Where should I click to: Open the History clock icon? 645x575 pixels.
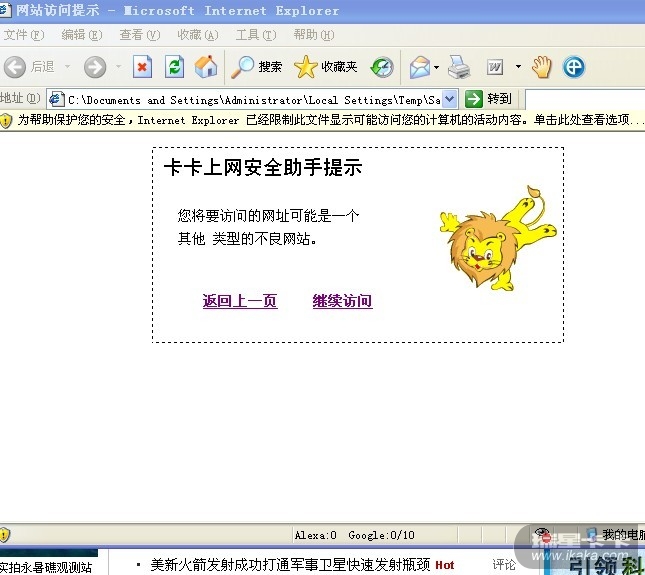pos(382,67)
